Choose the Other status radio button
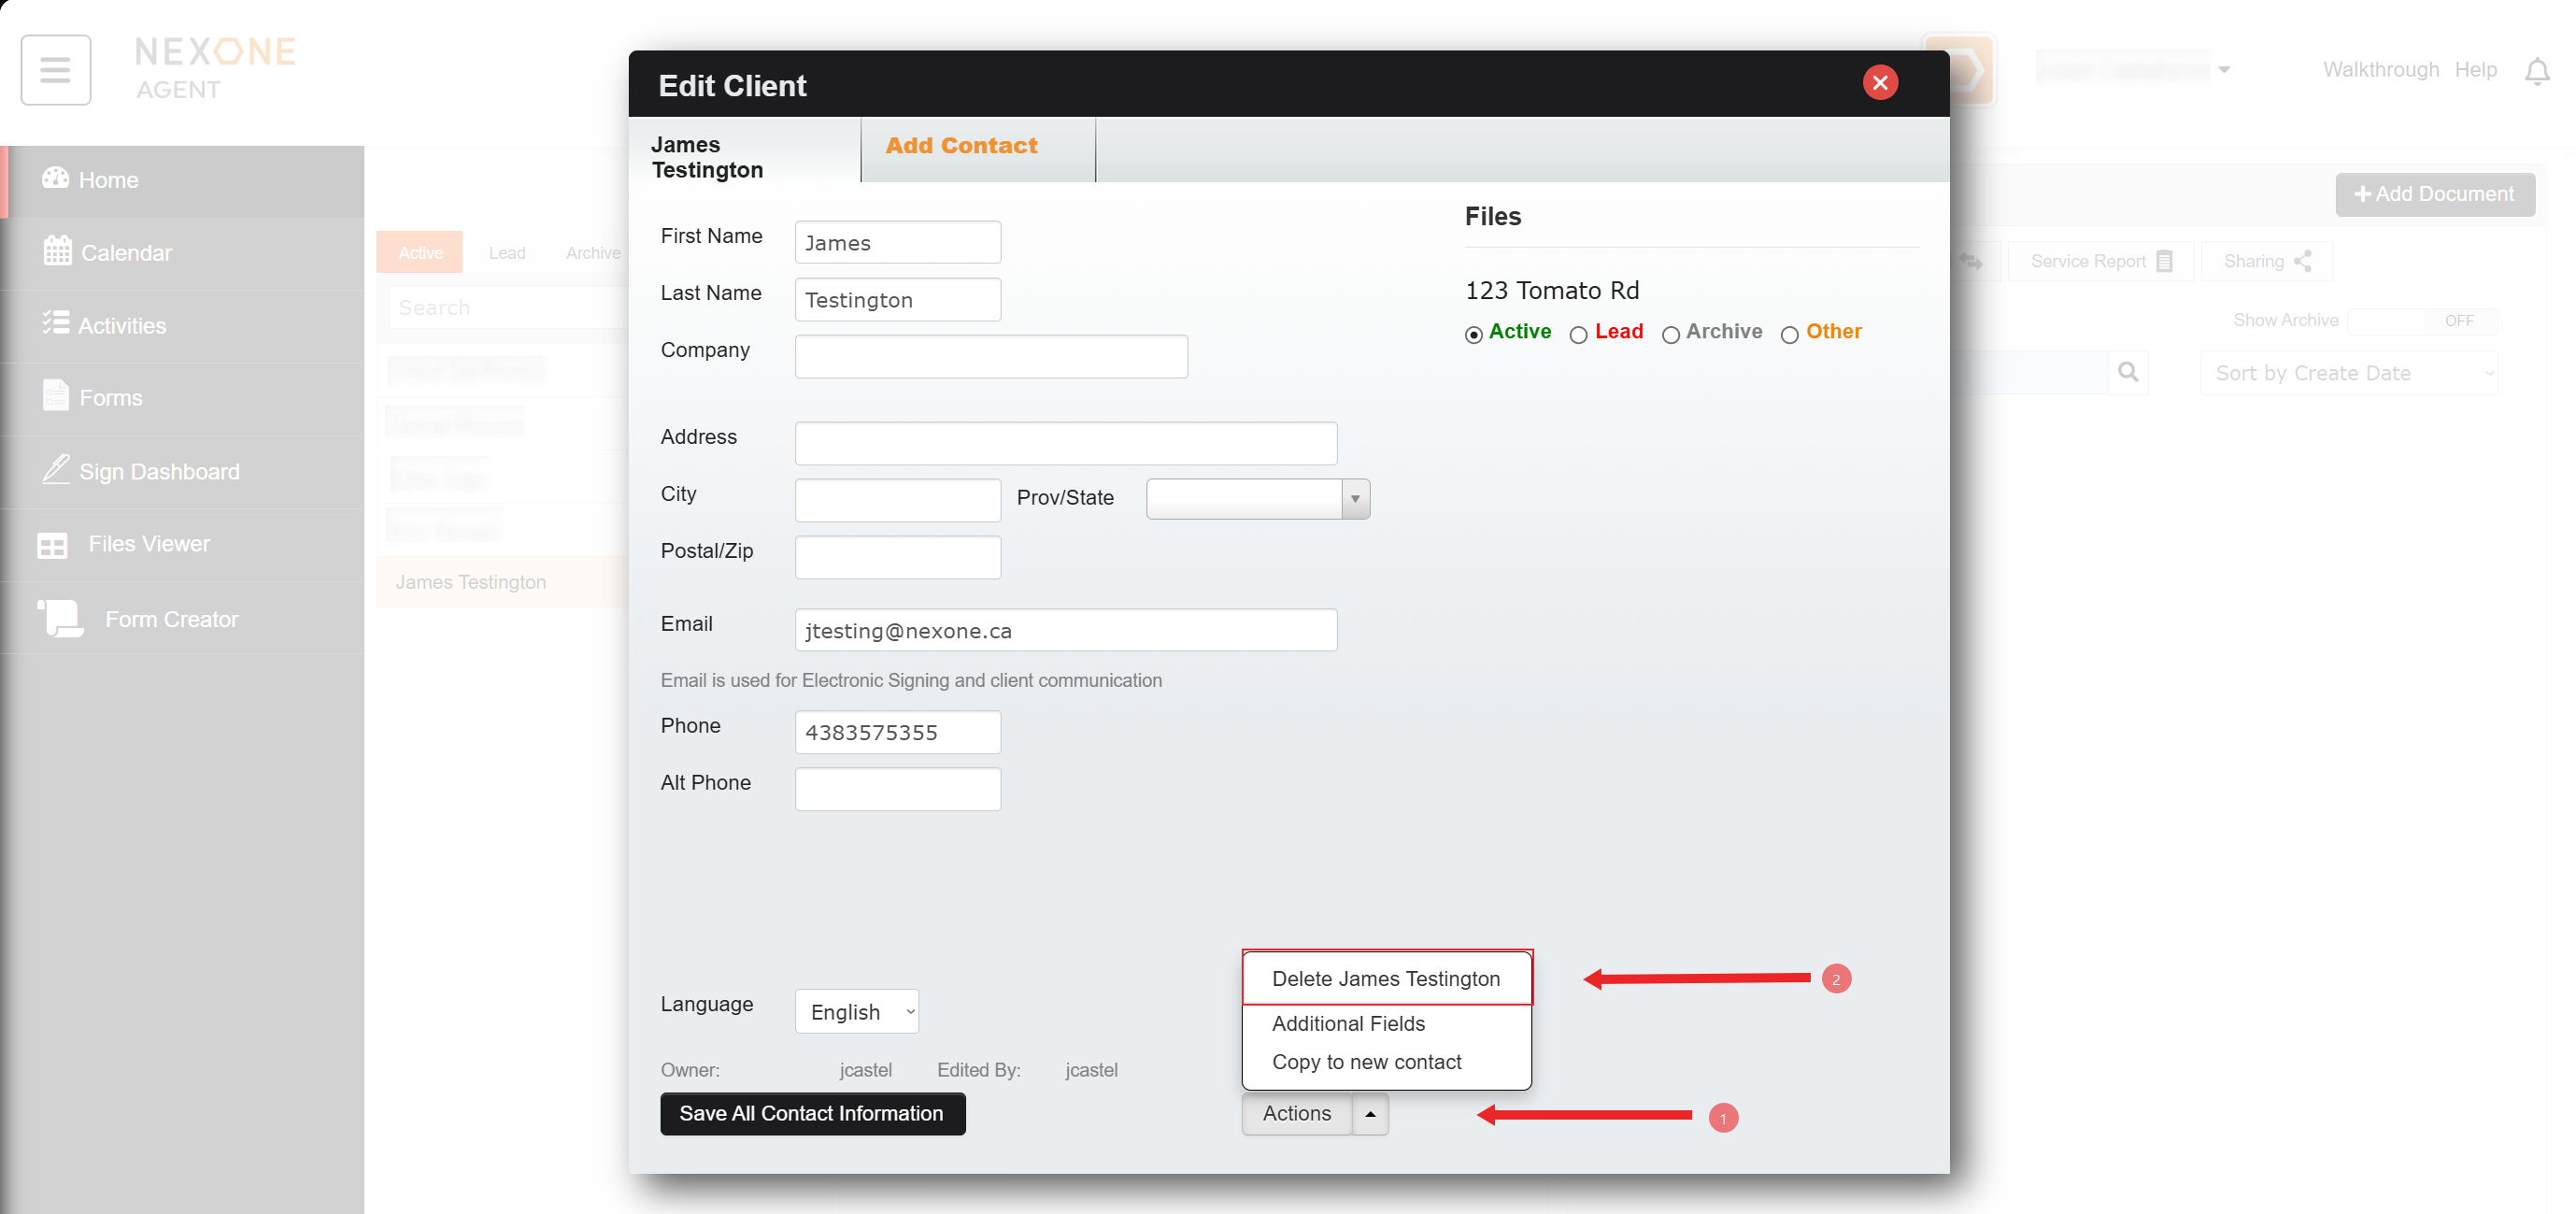Viewport: 2576px width, 1214px height. click(x=1789, y=335)
